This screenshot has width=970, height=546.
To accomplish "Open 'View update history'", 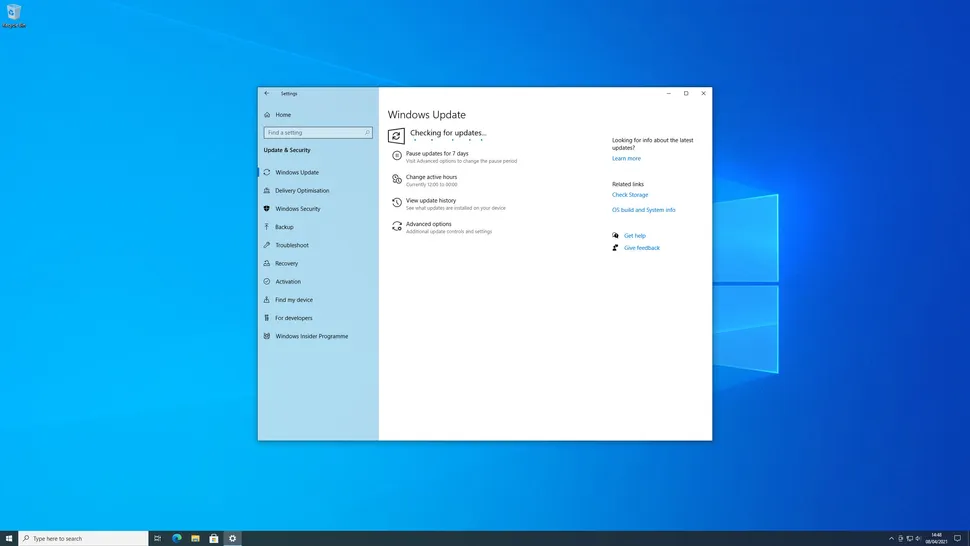I will [431, 200].
